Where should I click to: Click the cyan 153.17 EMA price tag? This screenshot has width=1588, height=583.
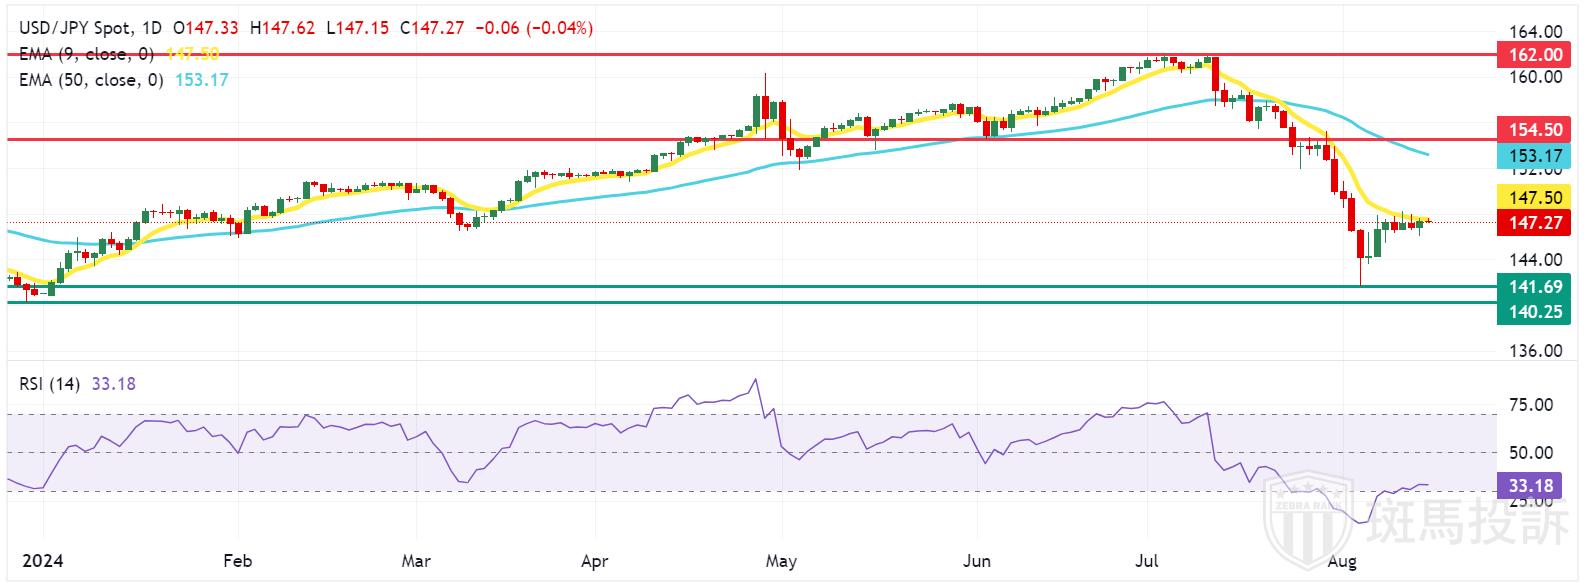point(1534,155)
